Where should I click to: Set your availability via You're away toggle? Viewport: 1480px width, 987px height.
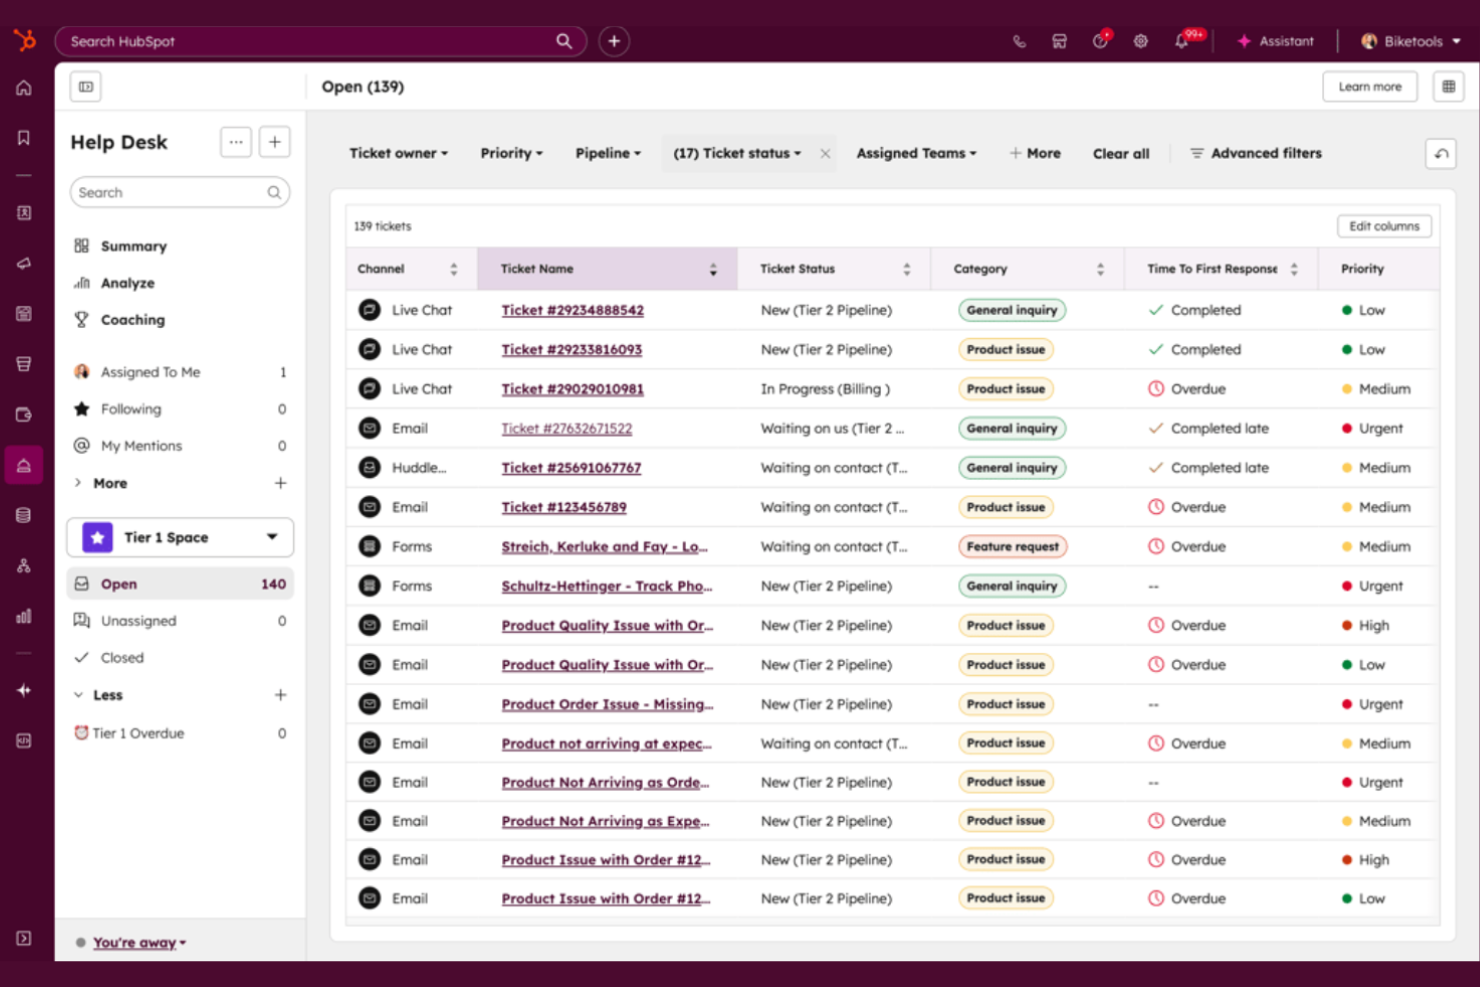pos(137,942)
